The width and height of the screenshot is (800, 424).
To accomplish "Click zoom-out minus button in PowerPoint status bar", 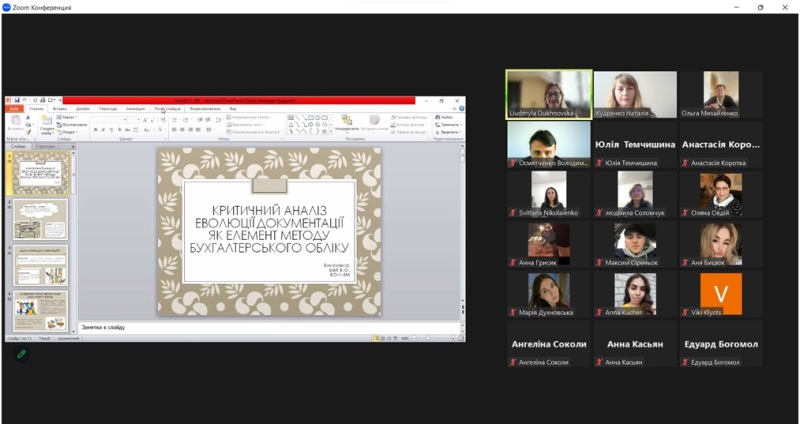I will 414,338.
